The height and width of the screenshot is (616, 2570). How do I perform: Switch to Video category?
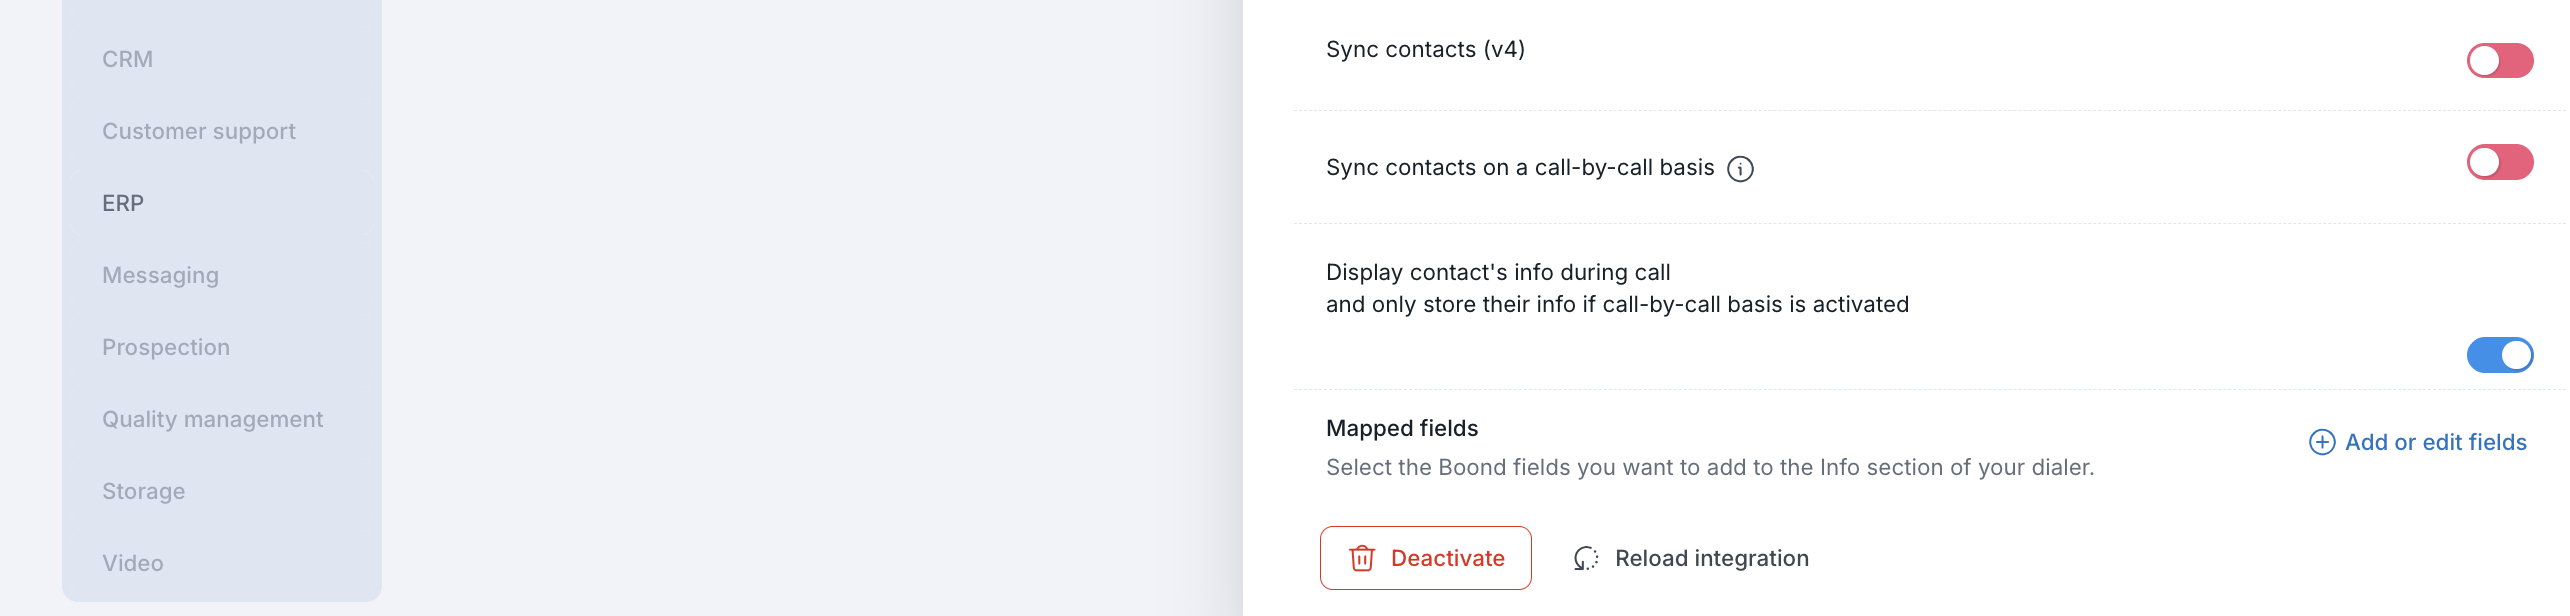click(132, 563)
